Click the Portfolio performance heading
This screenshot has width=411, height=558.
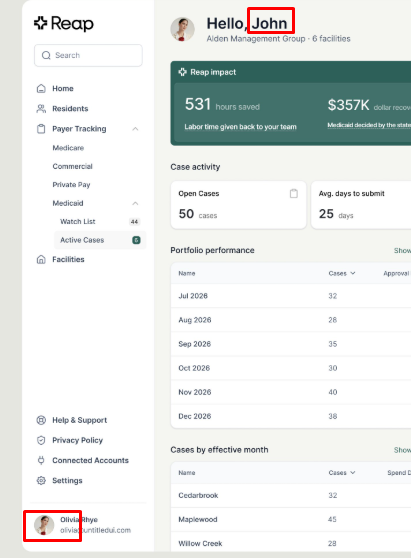coord(212,250)
